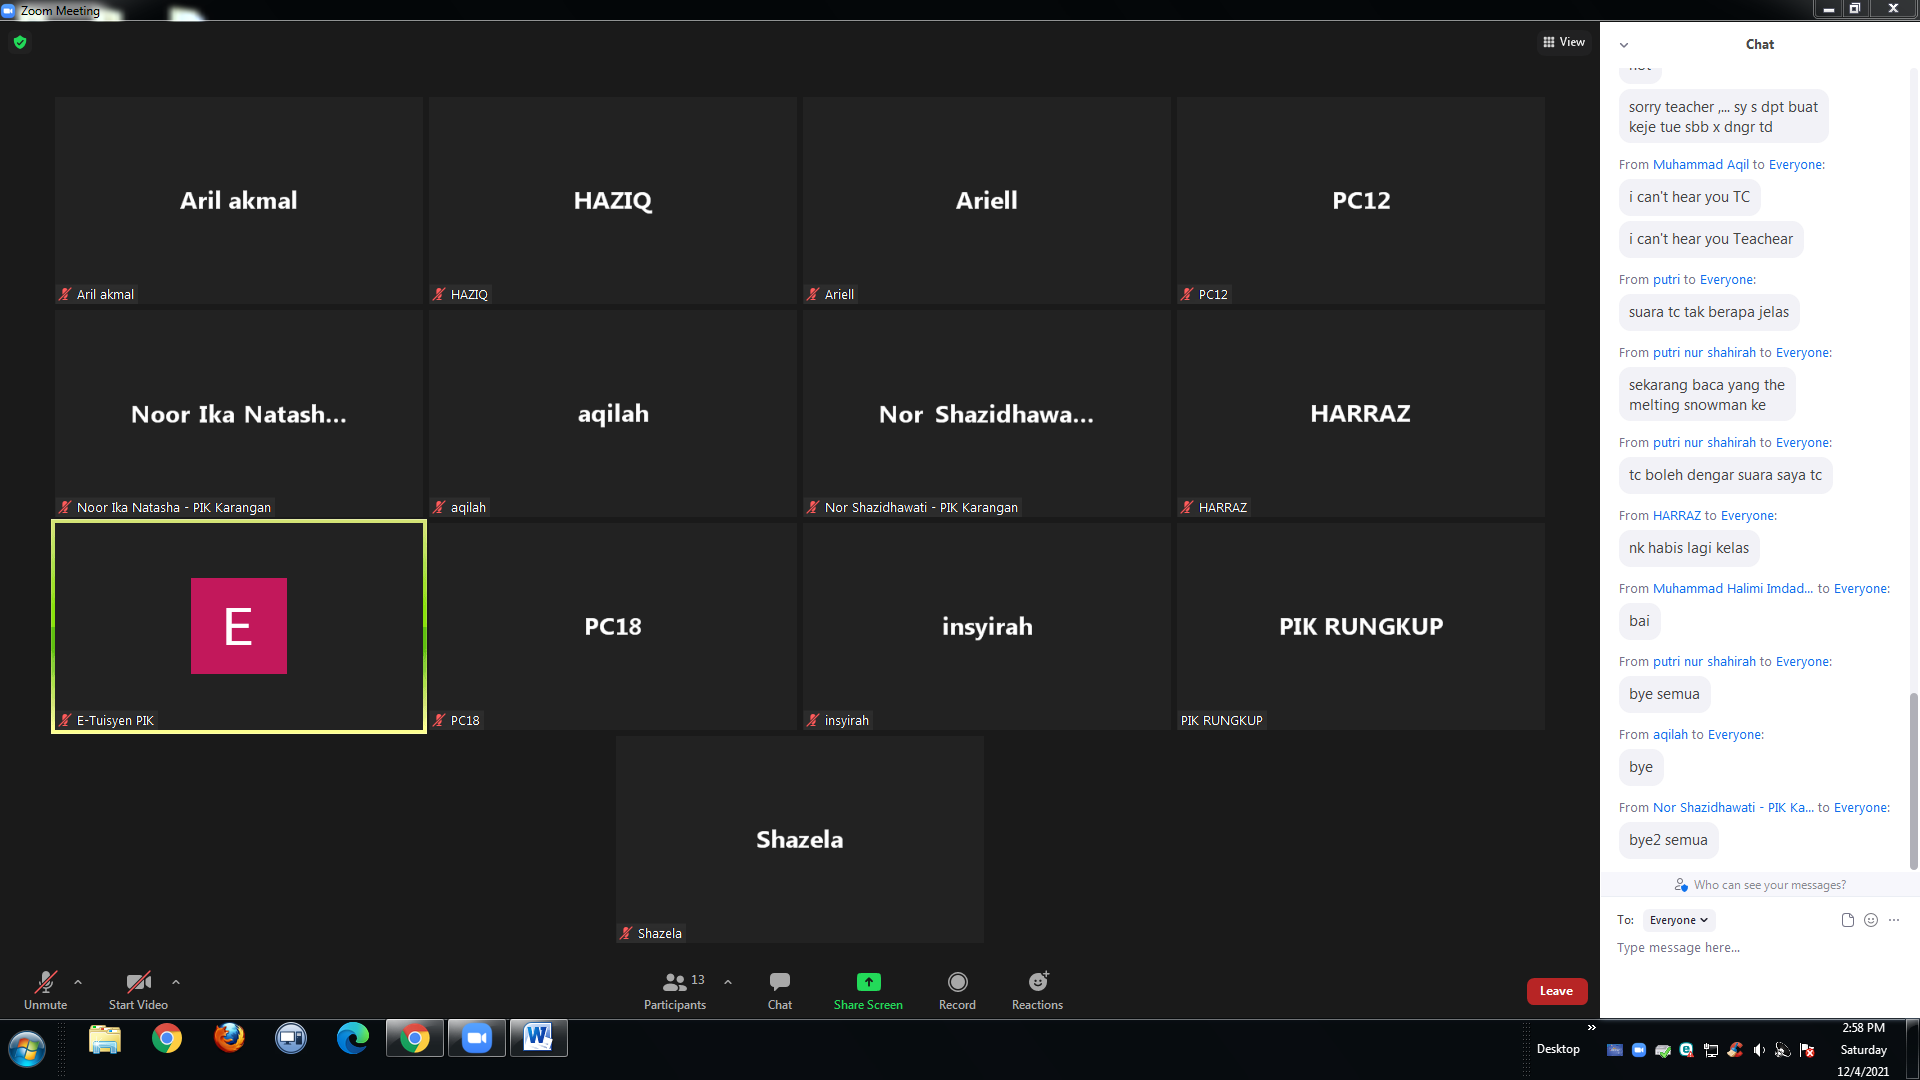This screenshot has width=1920, height=1080.
Task: Turn on camera with Start Video
Action: tap(138, 982)
